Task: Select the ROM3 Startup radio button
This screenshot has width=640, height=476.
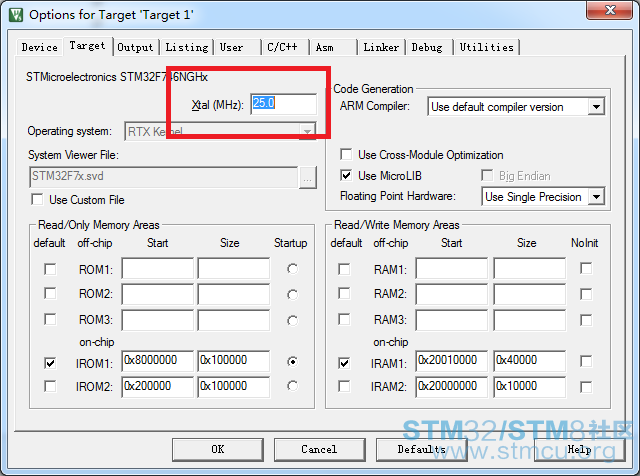Action: [292, 320]
